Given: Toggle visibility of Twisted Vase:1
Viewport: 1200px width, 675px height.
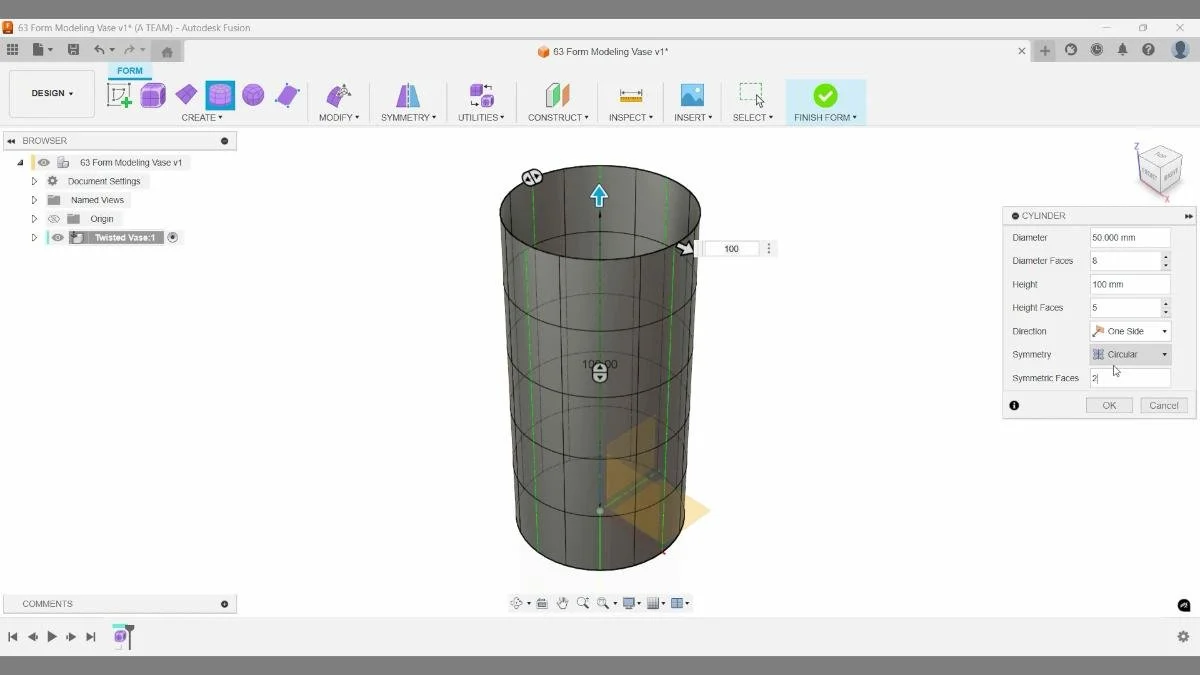Looking at the screenshot, I should pyautogui.click(x=57, y=237).
